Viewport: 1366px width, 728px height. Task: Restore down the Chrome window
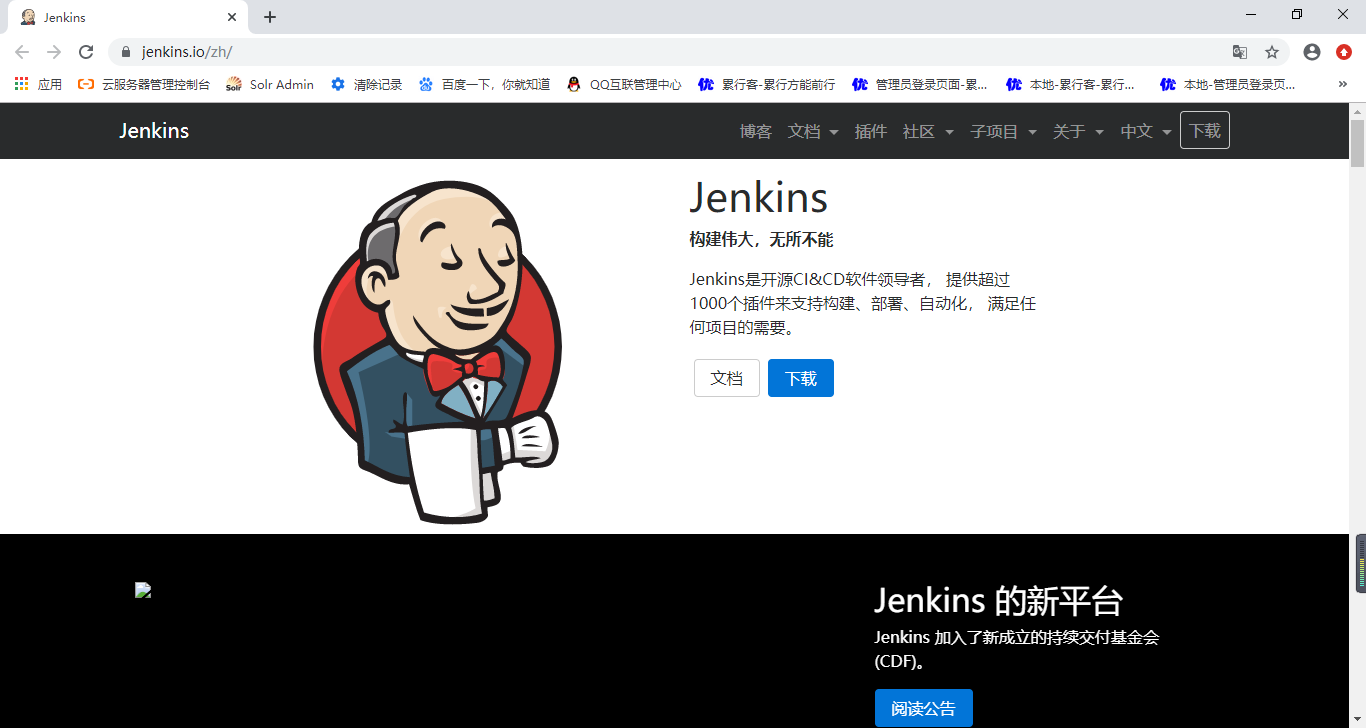tap(1297, 14)
